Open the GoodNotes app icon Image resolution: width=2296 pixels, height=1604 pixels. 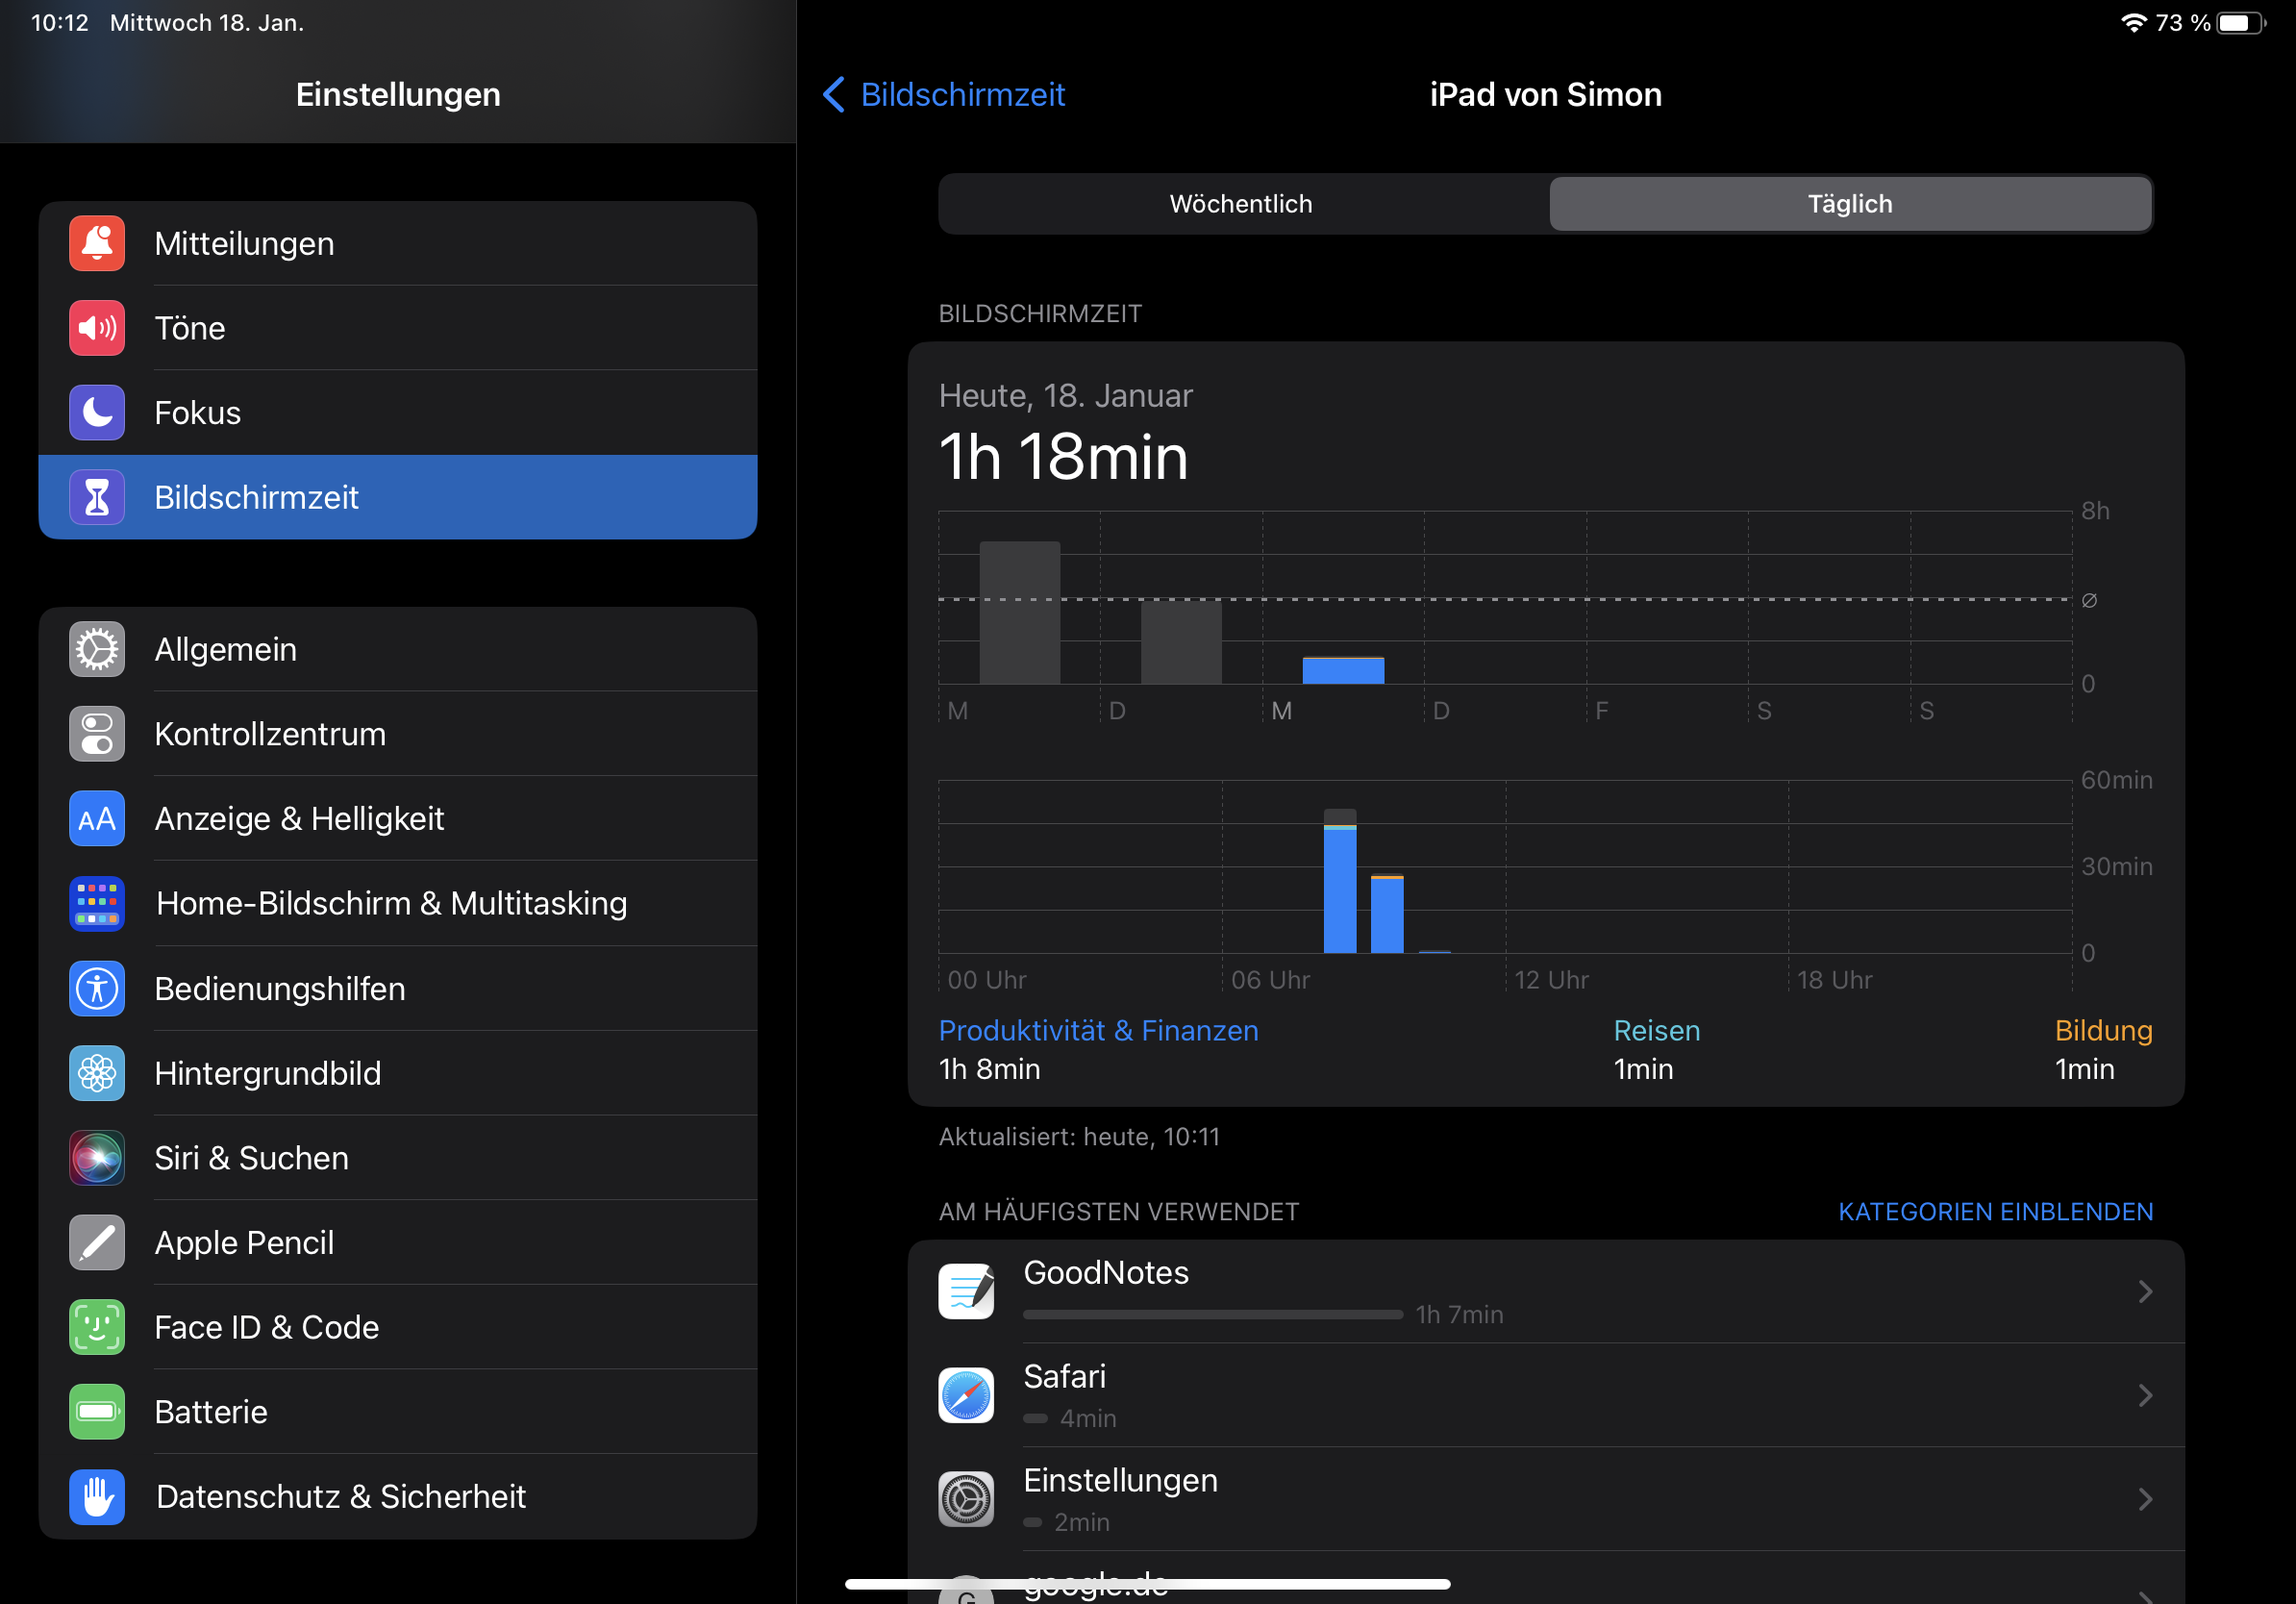[x=966, y=1291]
